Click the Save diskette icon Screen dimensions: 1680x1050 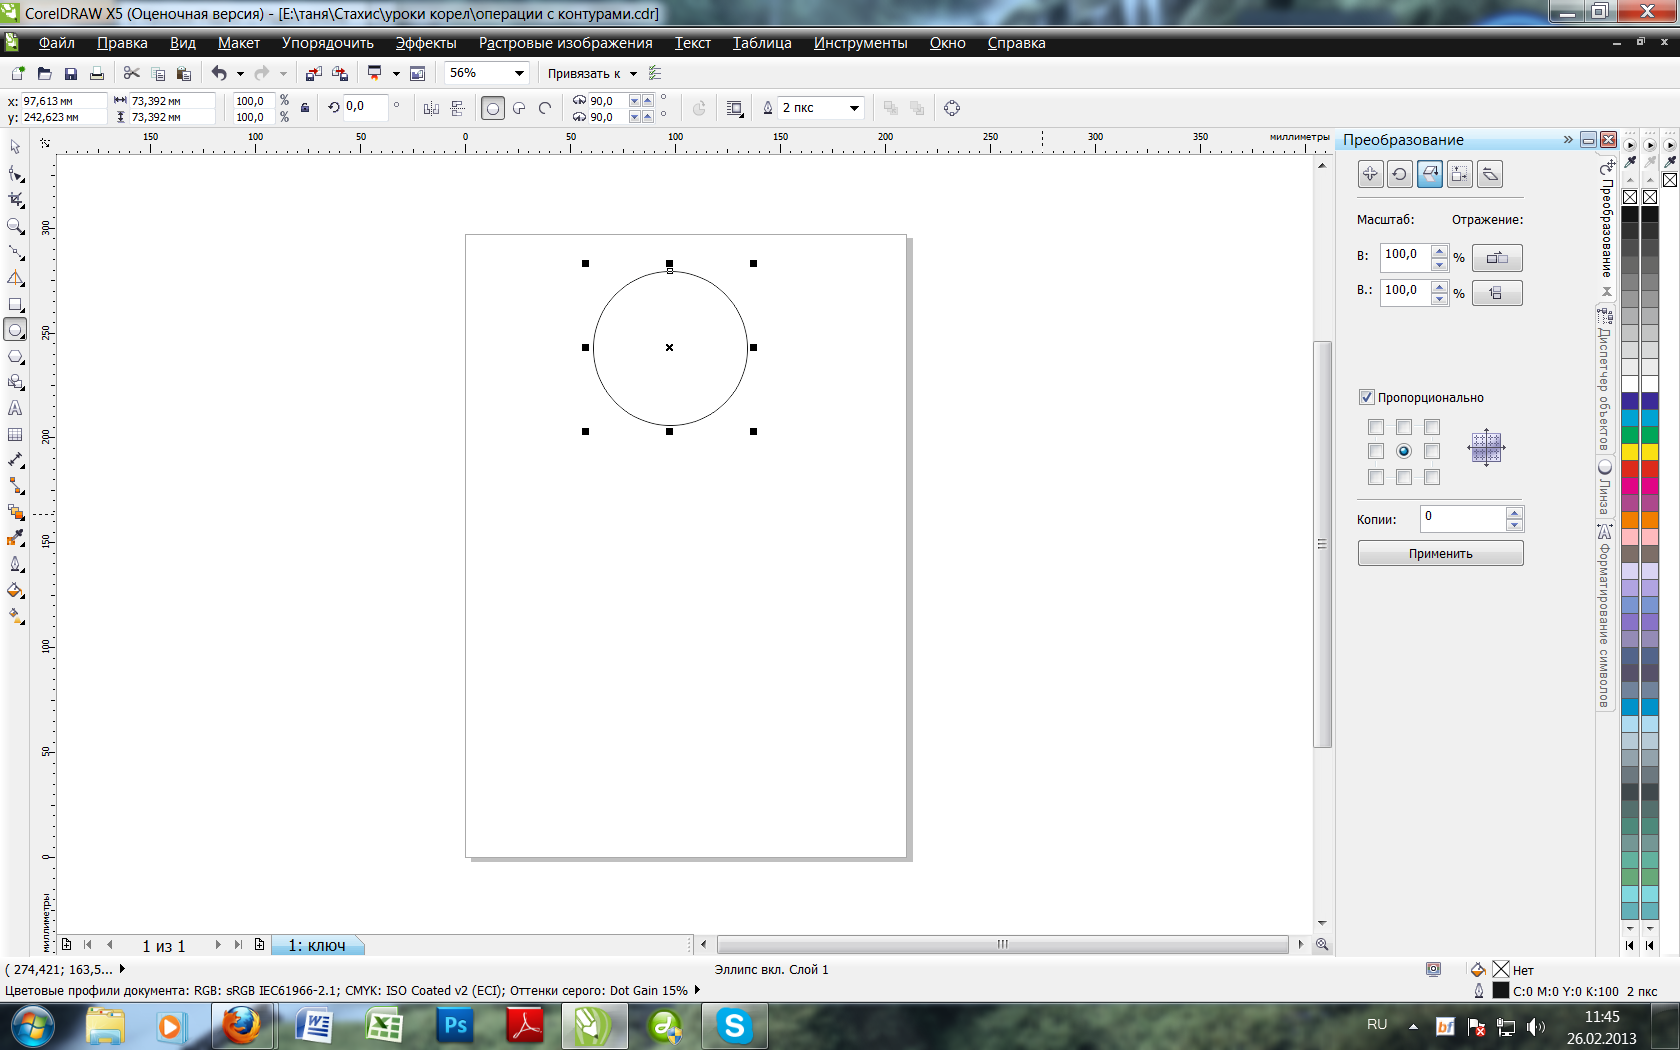pos(70,73)
